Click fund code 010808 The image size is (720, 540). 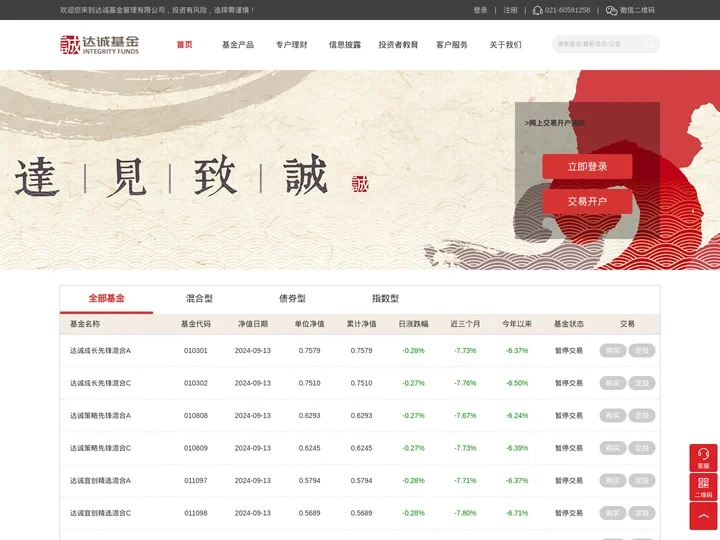(x=196, y=416)
